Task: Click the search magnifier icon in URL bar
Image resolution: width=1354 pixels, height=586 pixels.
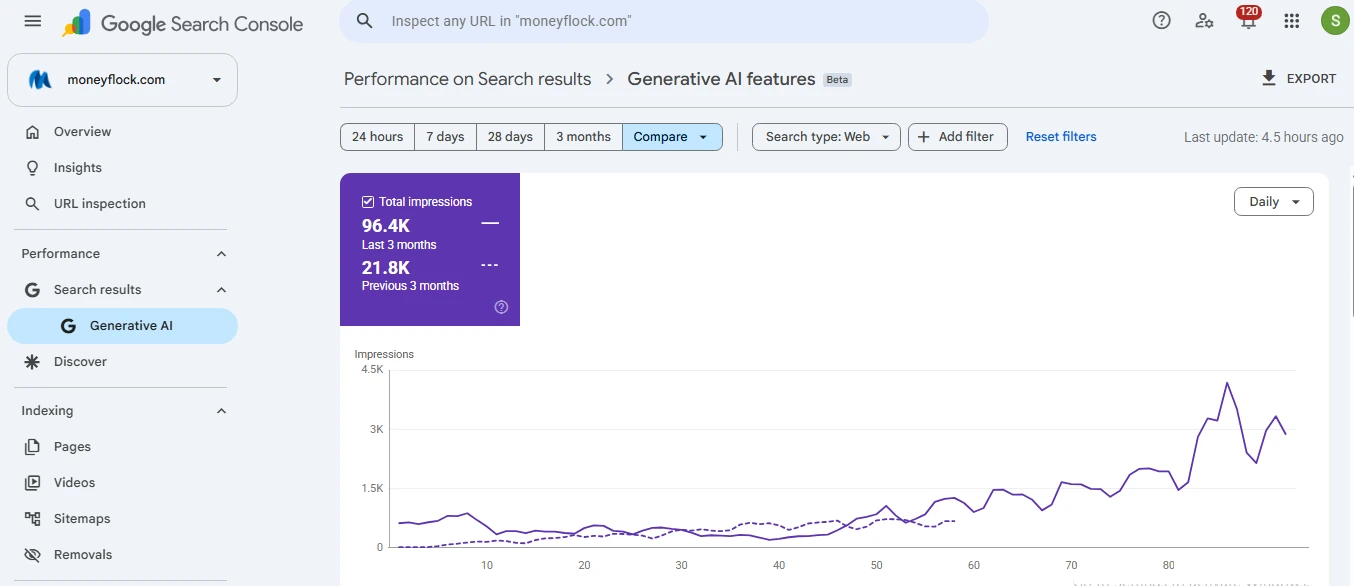Action: click(x=365, y=21)
